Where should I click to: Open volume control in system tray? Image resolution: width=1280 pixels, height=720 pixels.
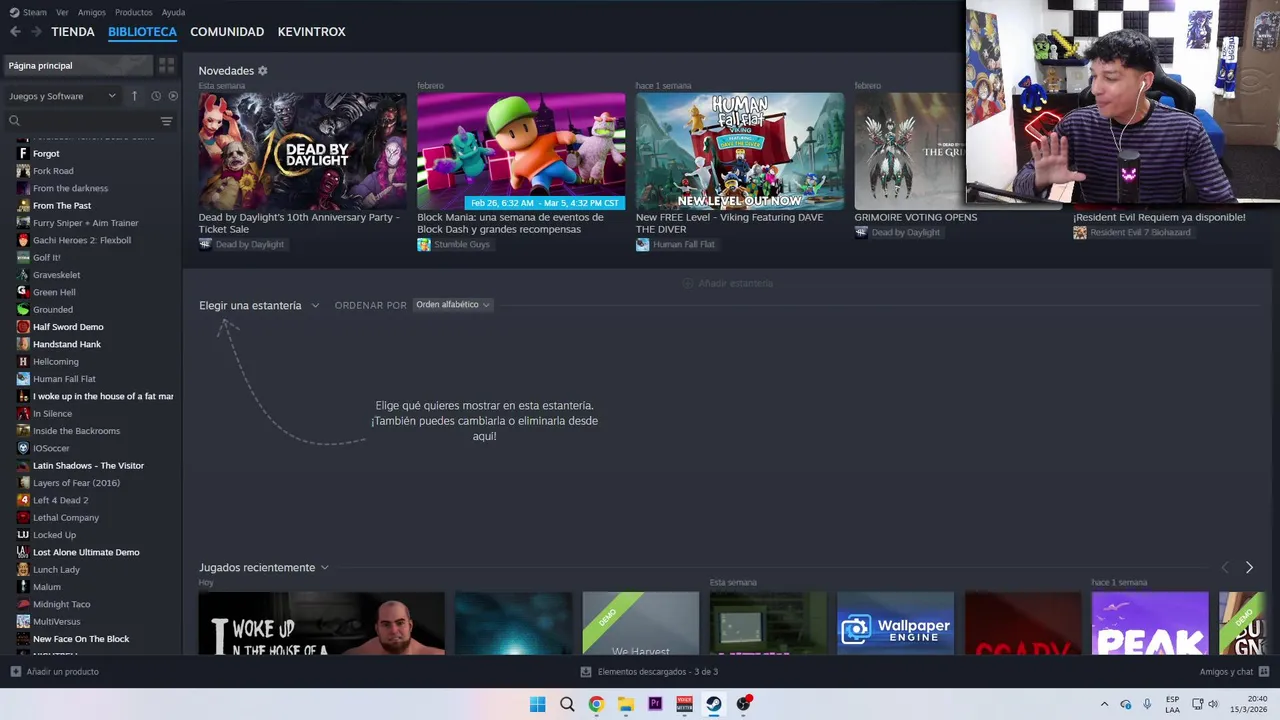coord(1213,704)
